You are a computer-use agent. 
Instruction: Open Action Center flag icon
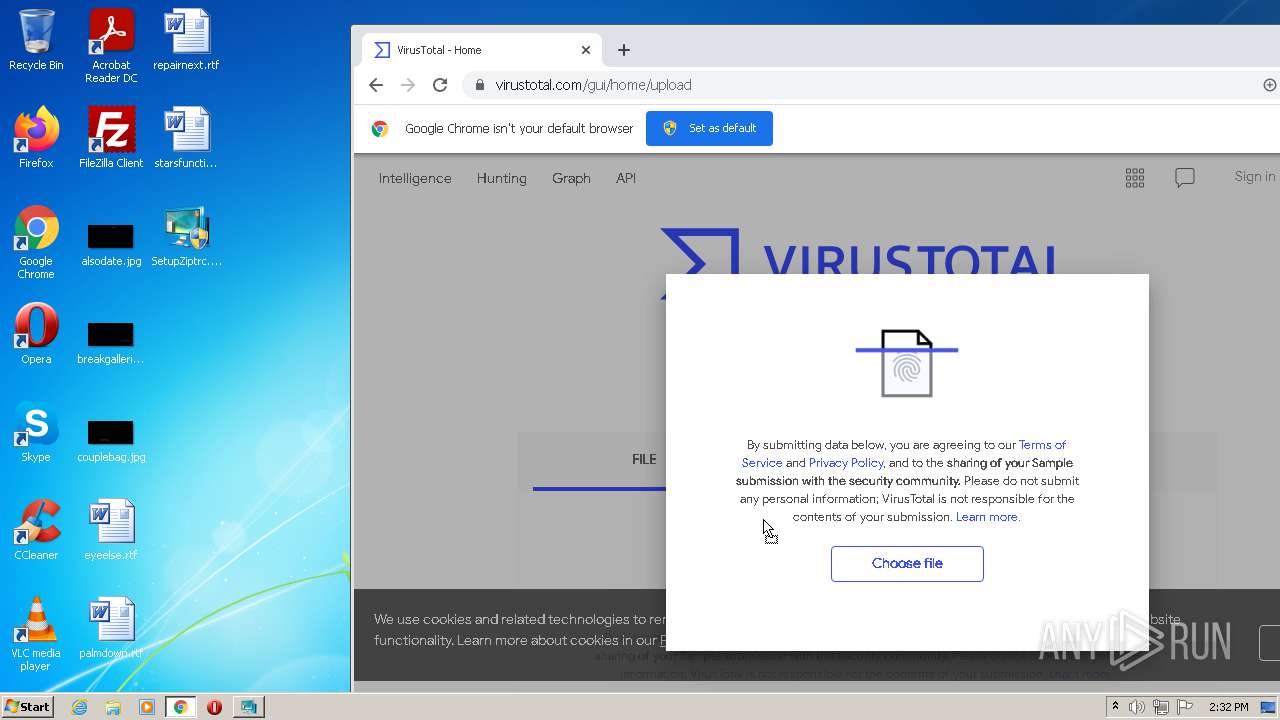(x=1186, y=707)
